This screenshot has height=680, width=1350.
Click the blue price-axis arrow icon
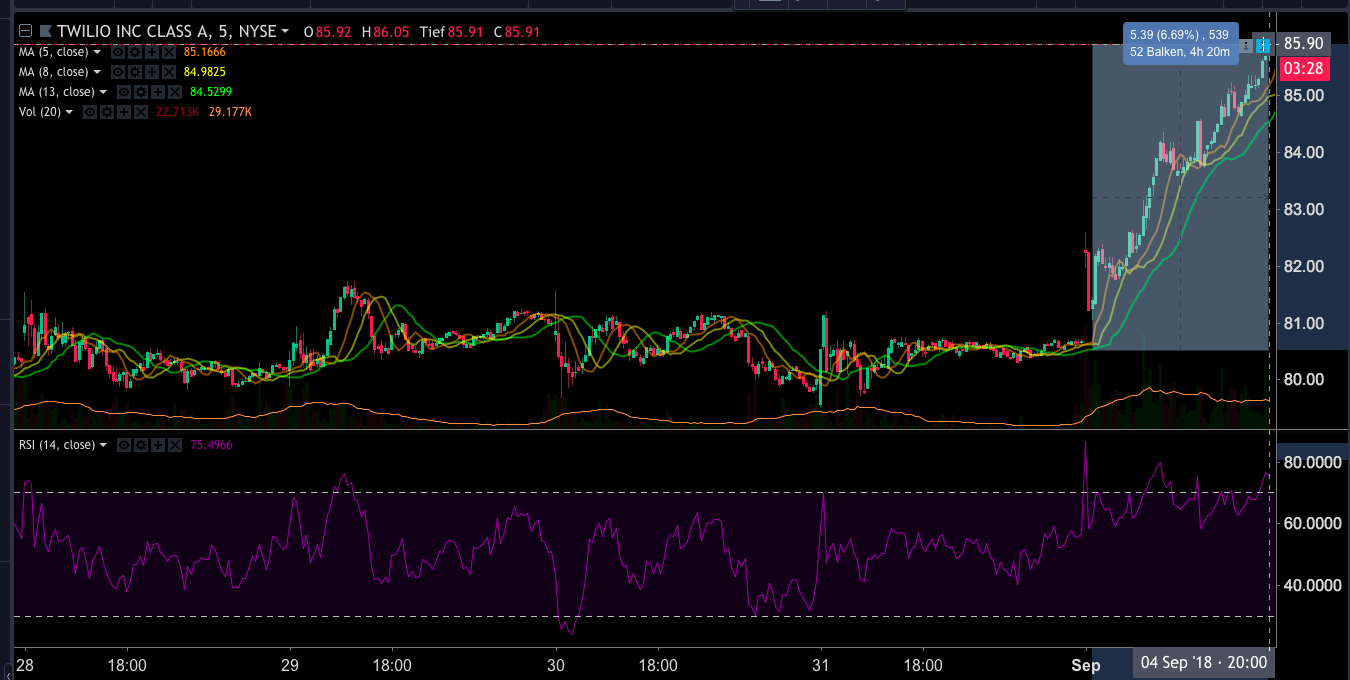1264,45
